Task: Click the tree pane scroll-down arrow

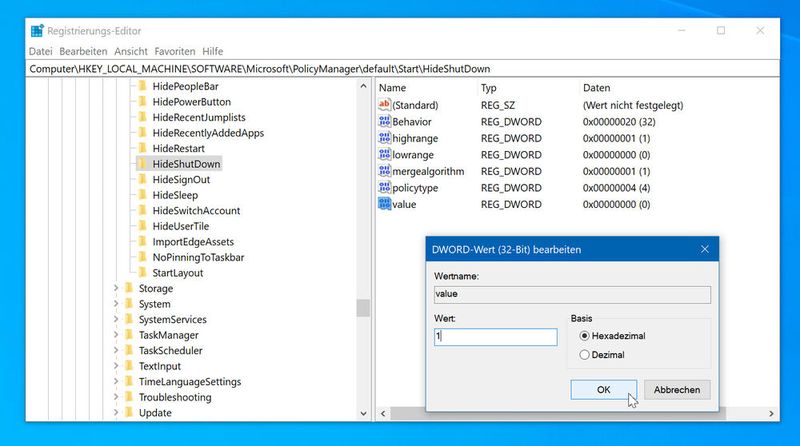Action: pyautogui.click(x=363, y=413)
